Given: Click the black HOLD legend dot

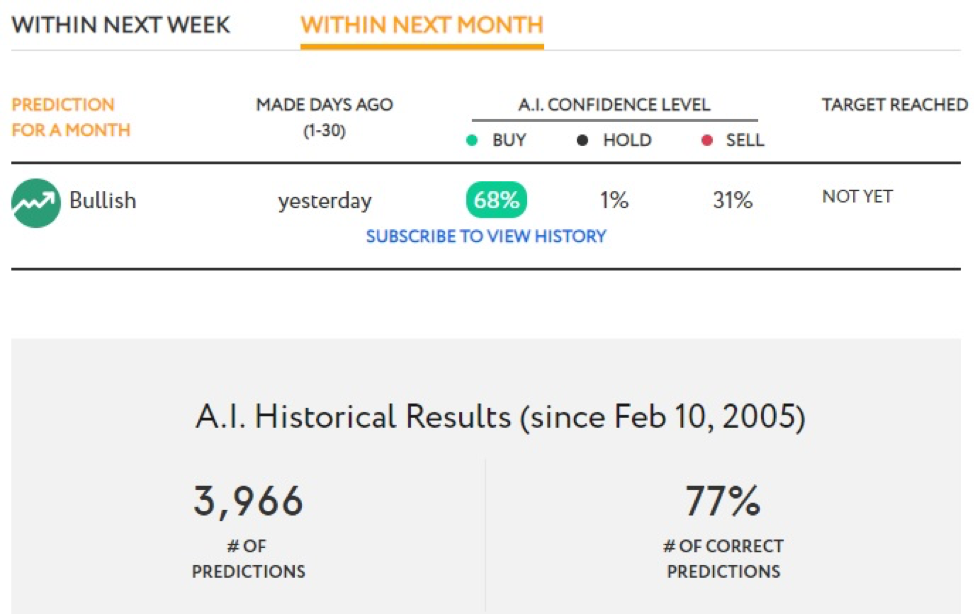Looking at the screenshot, I should (x=582, y=140).
